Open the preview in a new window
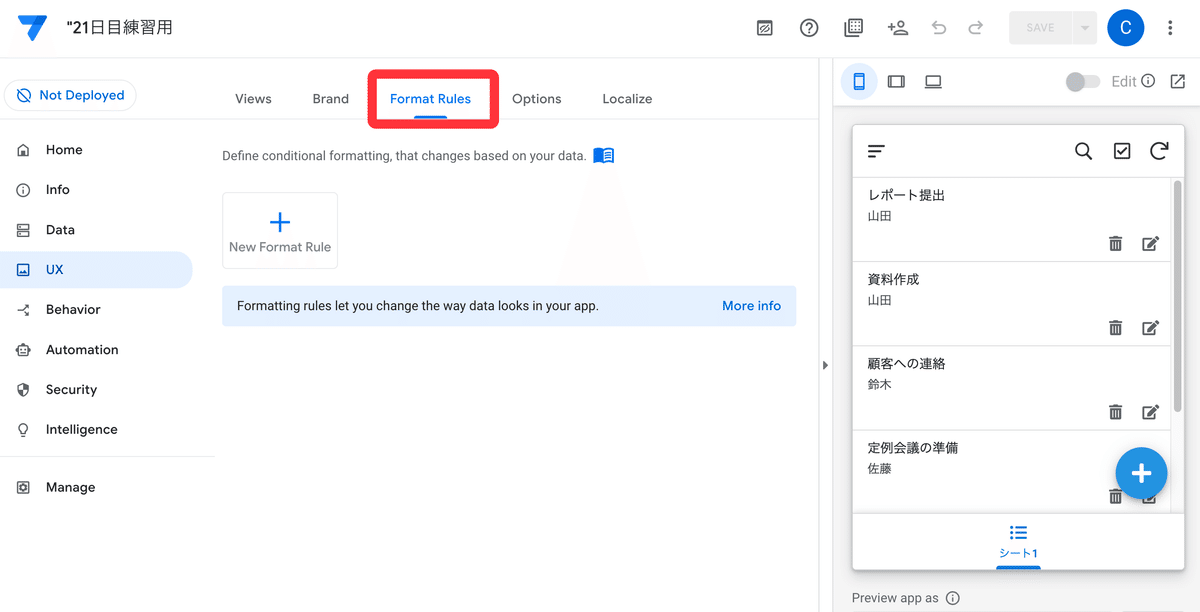The width and height of the screenshot is (1200, 612). coord(1177,81)
